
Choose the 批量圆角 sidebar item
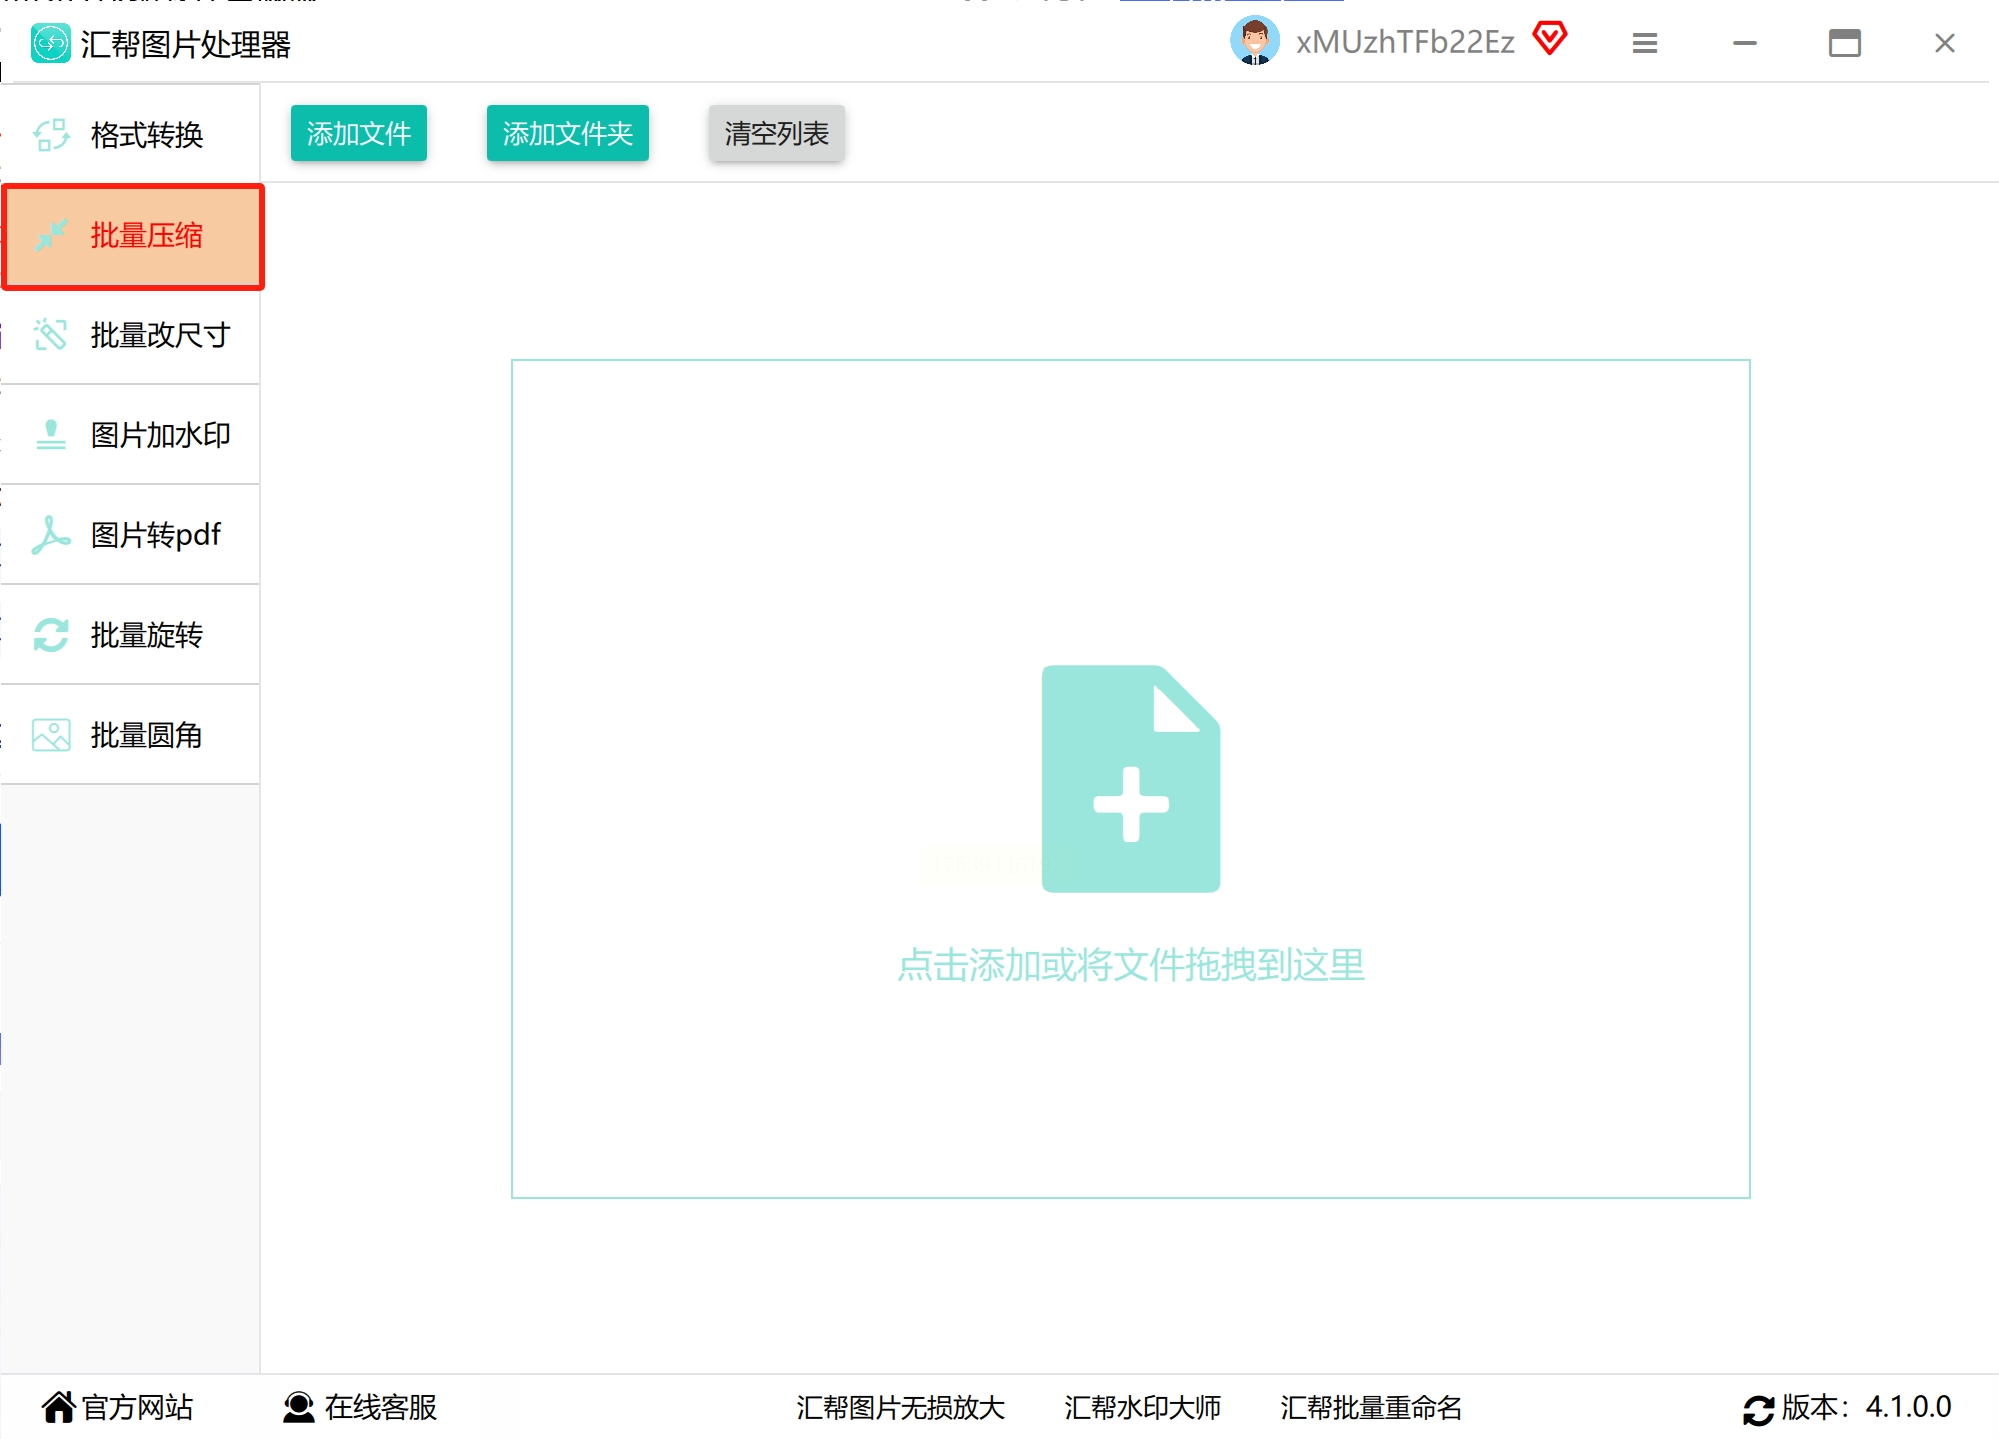[x=131, y=735]
